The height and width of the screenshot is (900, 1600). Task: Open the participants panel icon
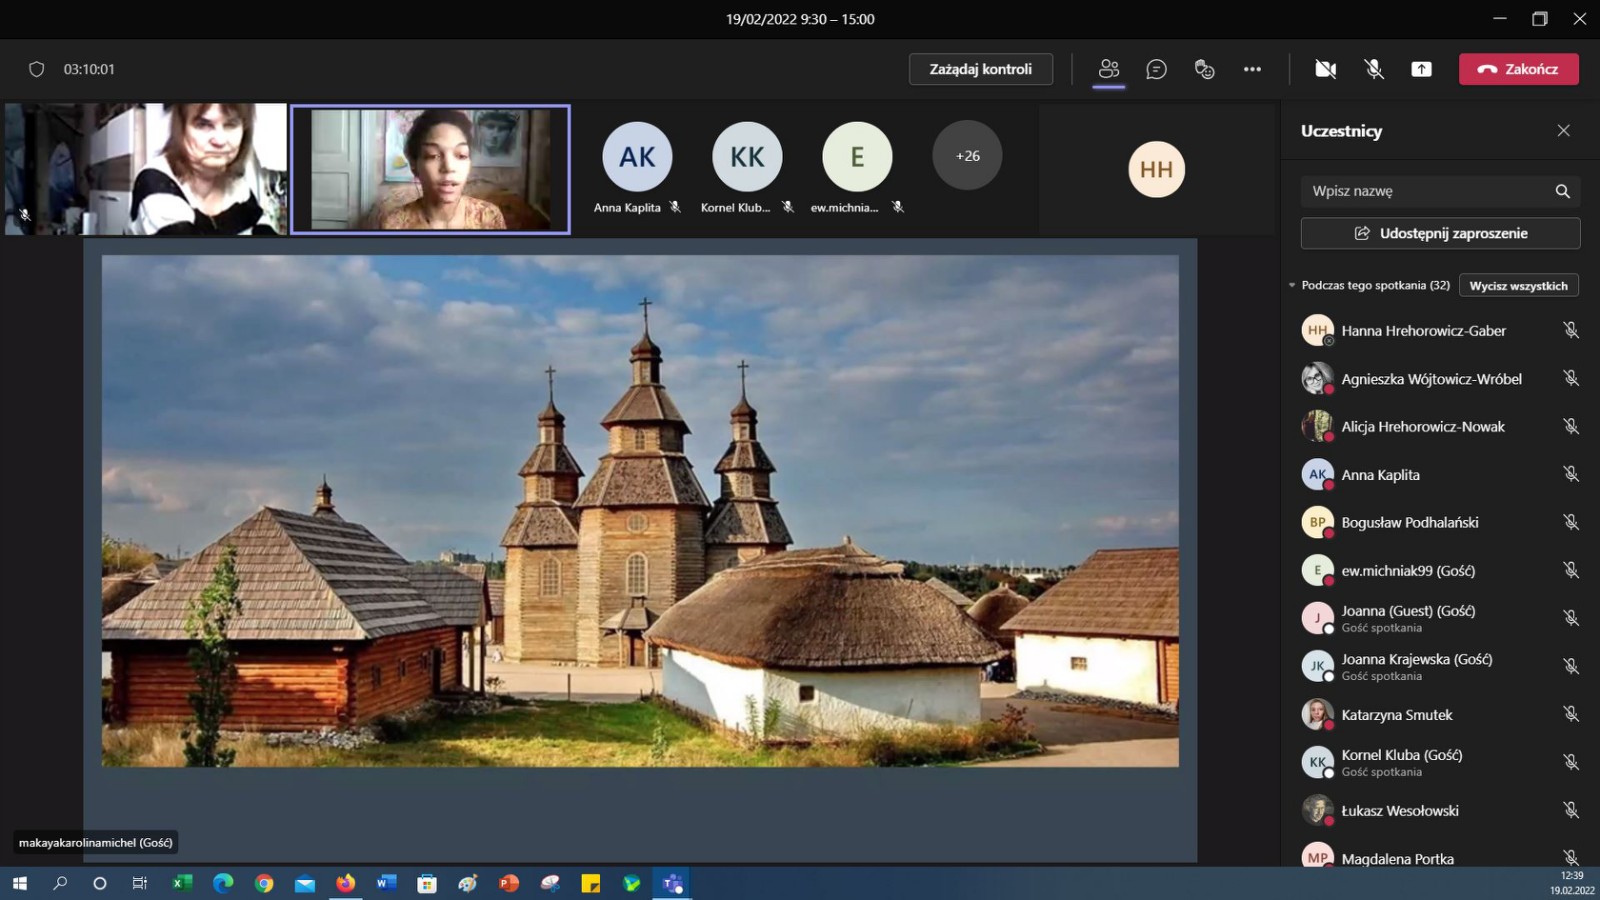[x=1108, y=69]
